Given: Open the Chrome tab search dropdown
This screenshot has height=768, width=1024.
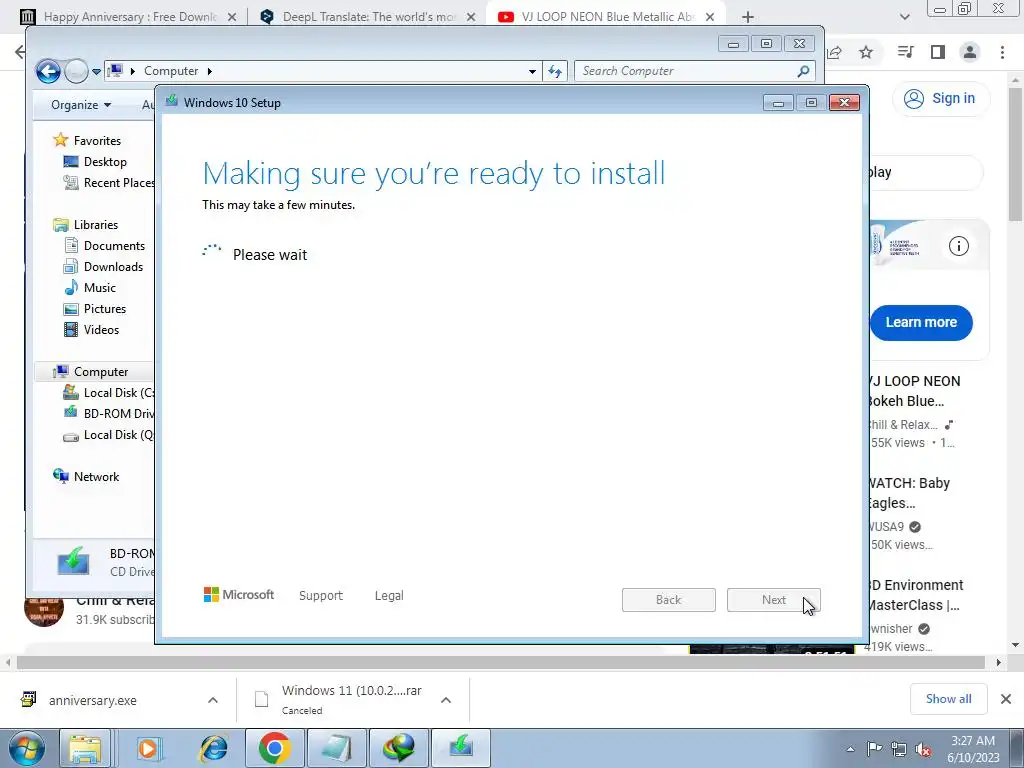Looking at the screenshot, I should [x=904, y=18].
